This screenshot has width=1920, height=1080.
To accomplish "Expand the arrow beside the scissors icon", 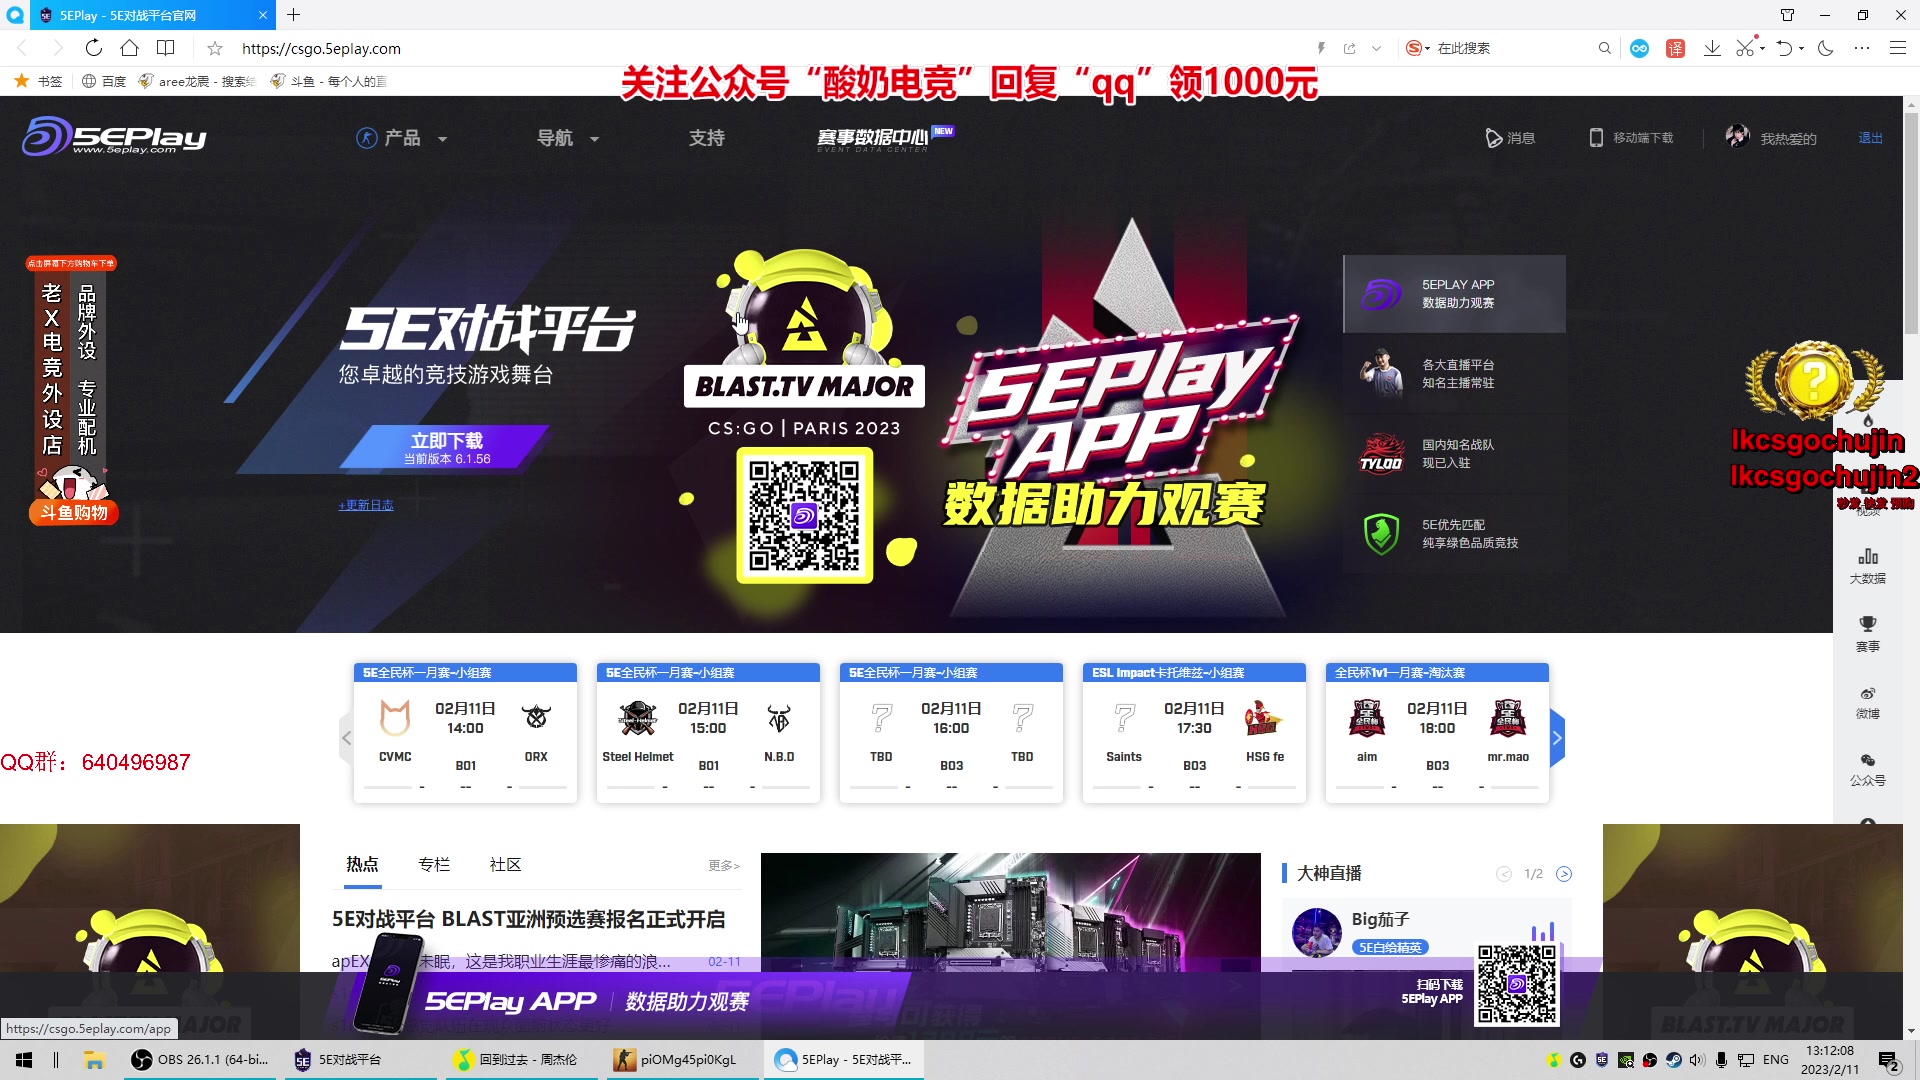I will (1761, 48).
